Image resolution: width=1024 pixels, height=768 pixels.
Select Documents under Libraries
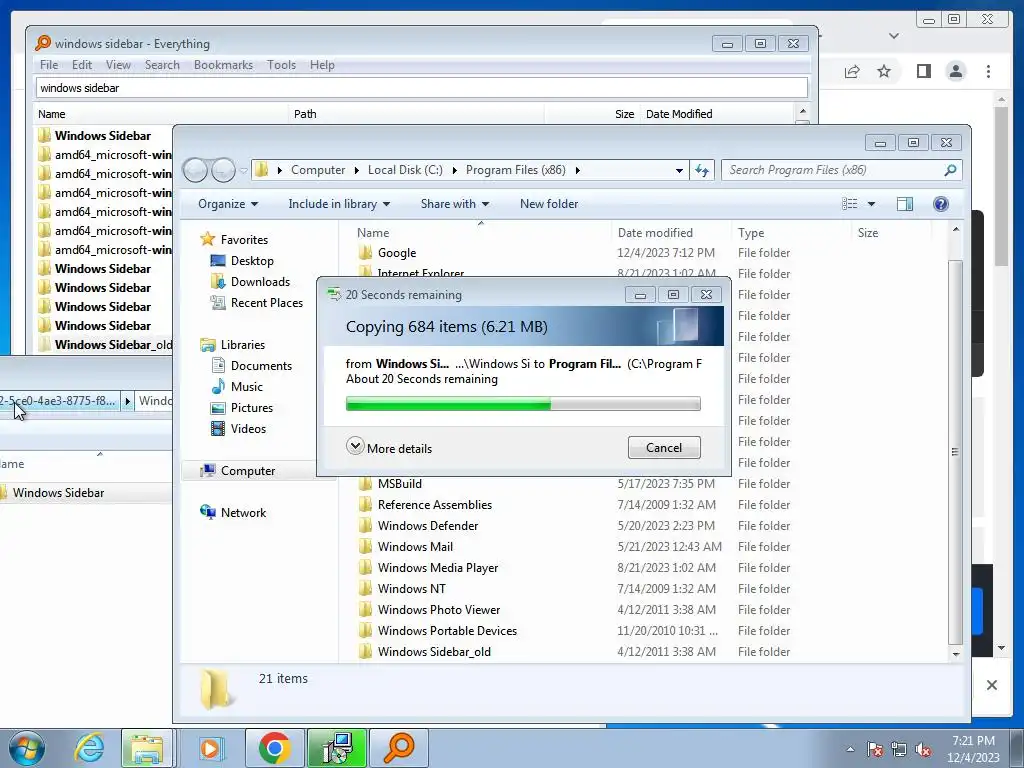[x=261, y=366]
